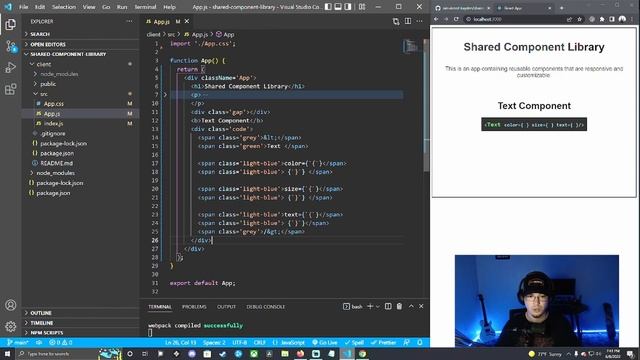The width and height of the screenshot is (640, 360).
Task: Open new browser tab with plus
Action: pos(562,8)
